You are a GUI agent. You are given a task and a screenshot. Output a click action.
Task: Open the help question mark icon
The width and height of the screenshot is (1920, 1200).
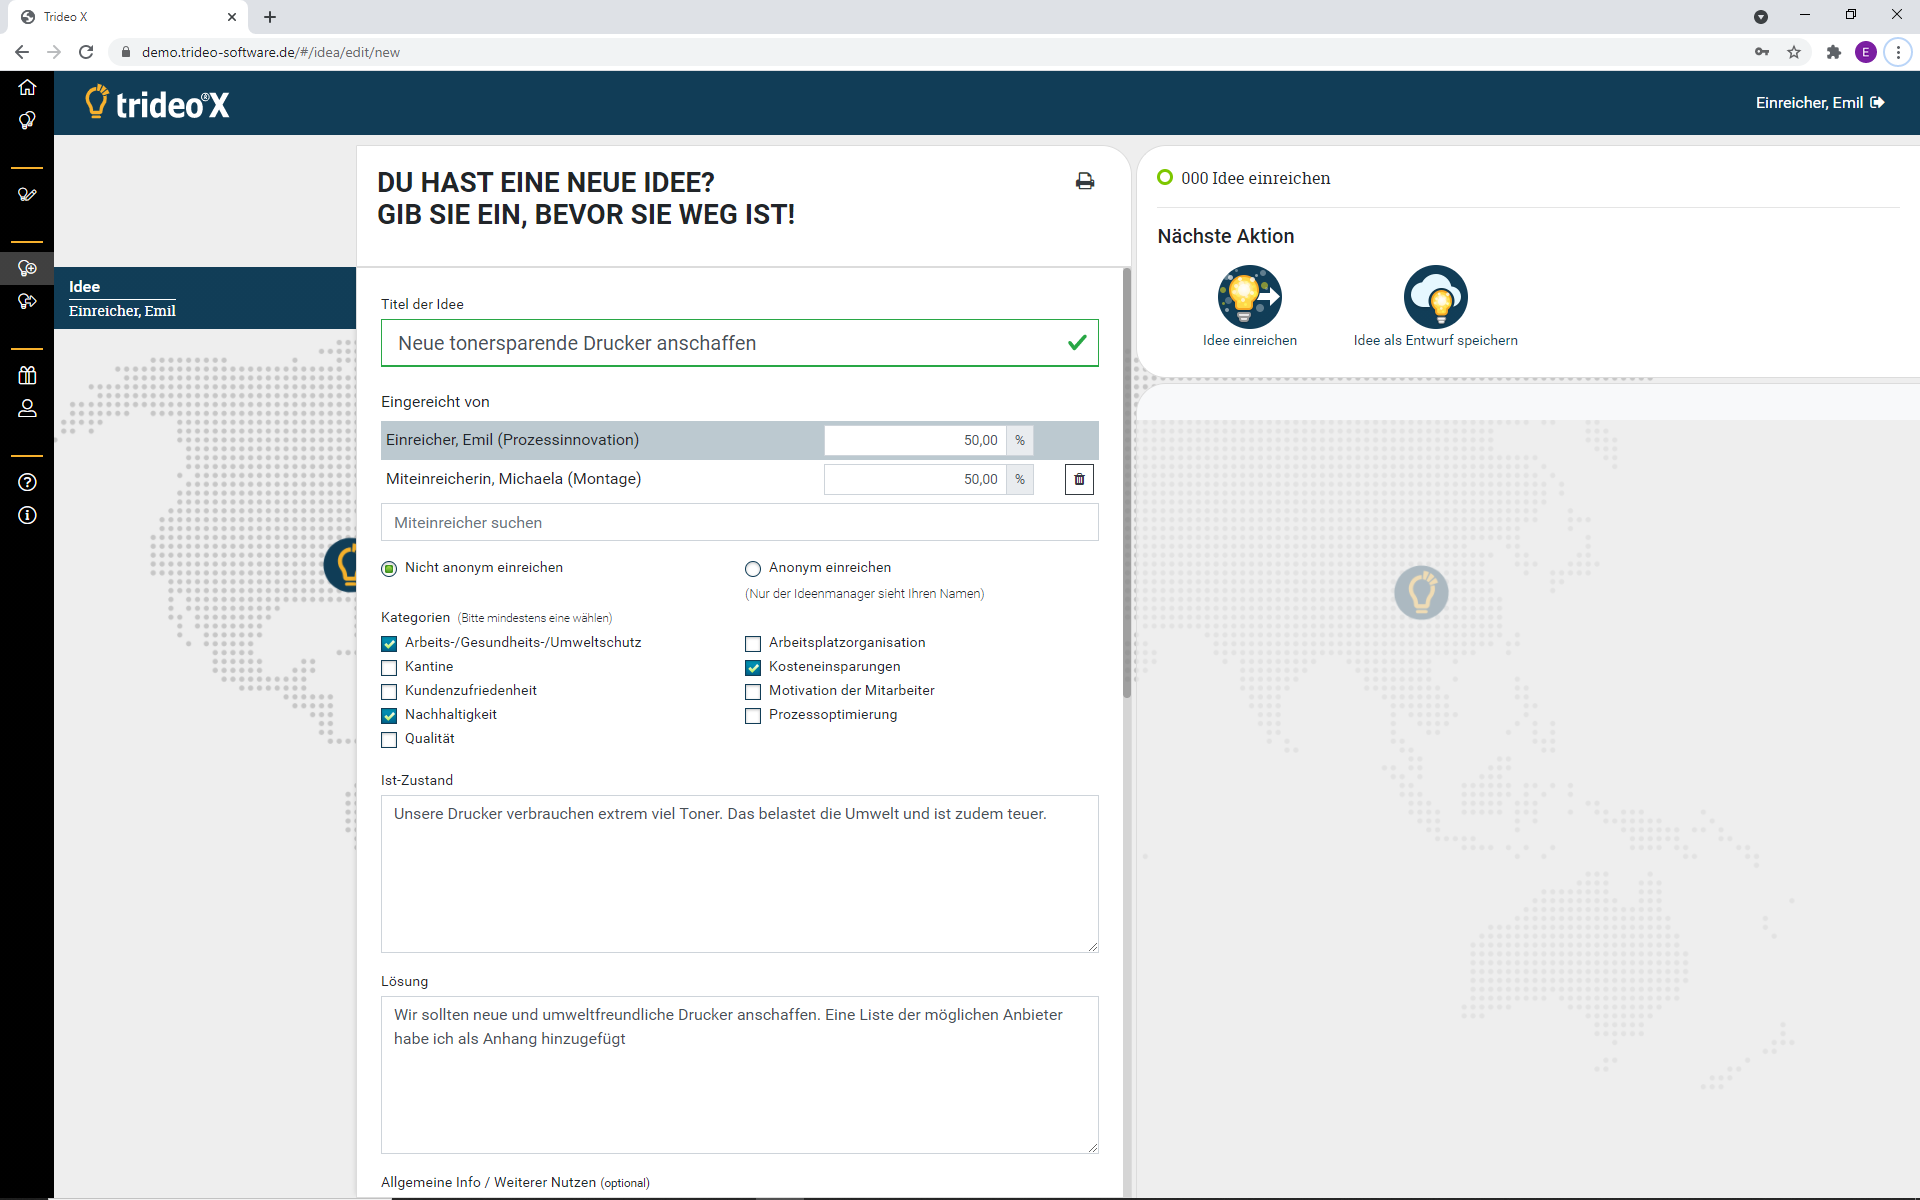[27, 482]
